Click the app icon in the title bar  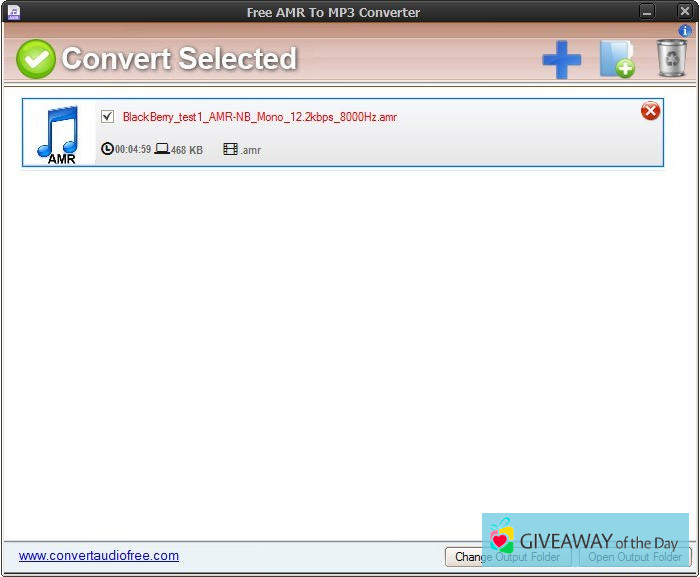click(x=14, y=12)
